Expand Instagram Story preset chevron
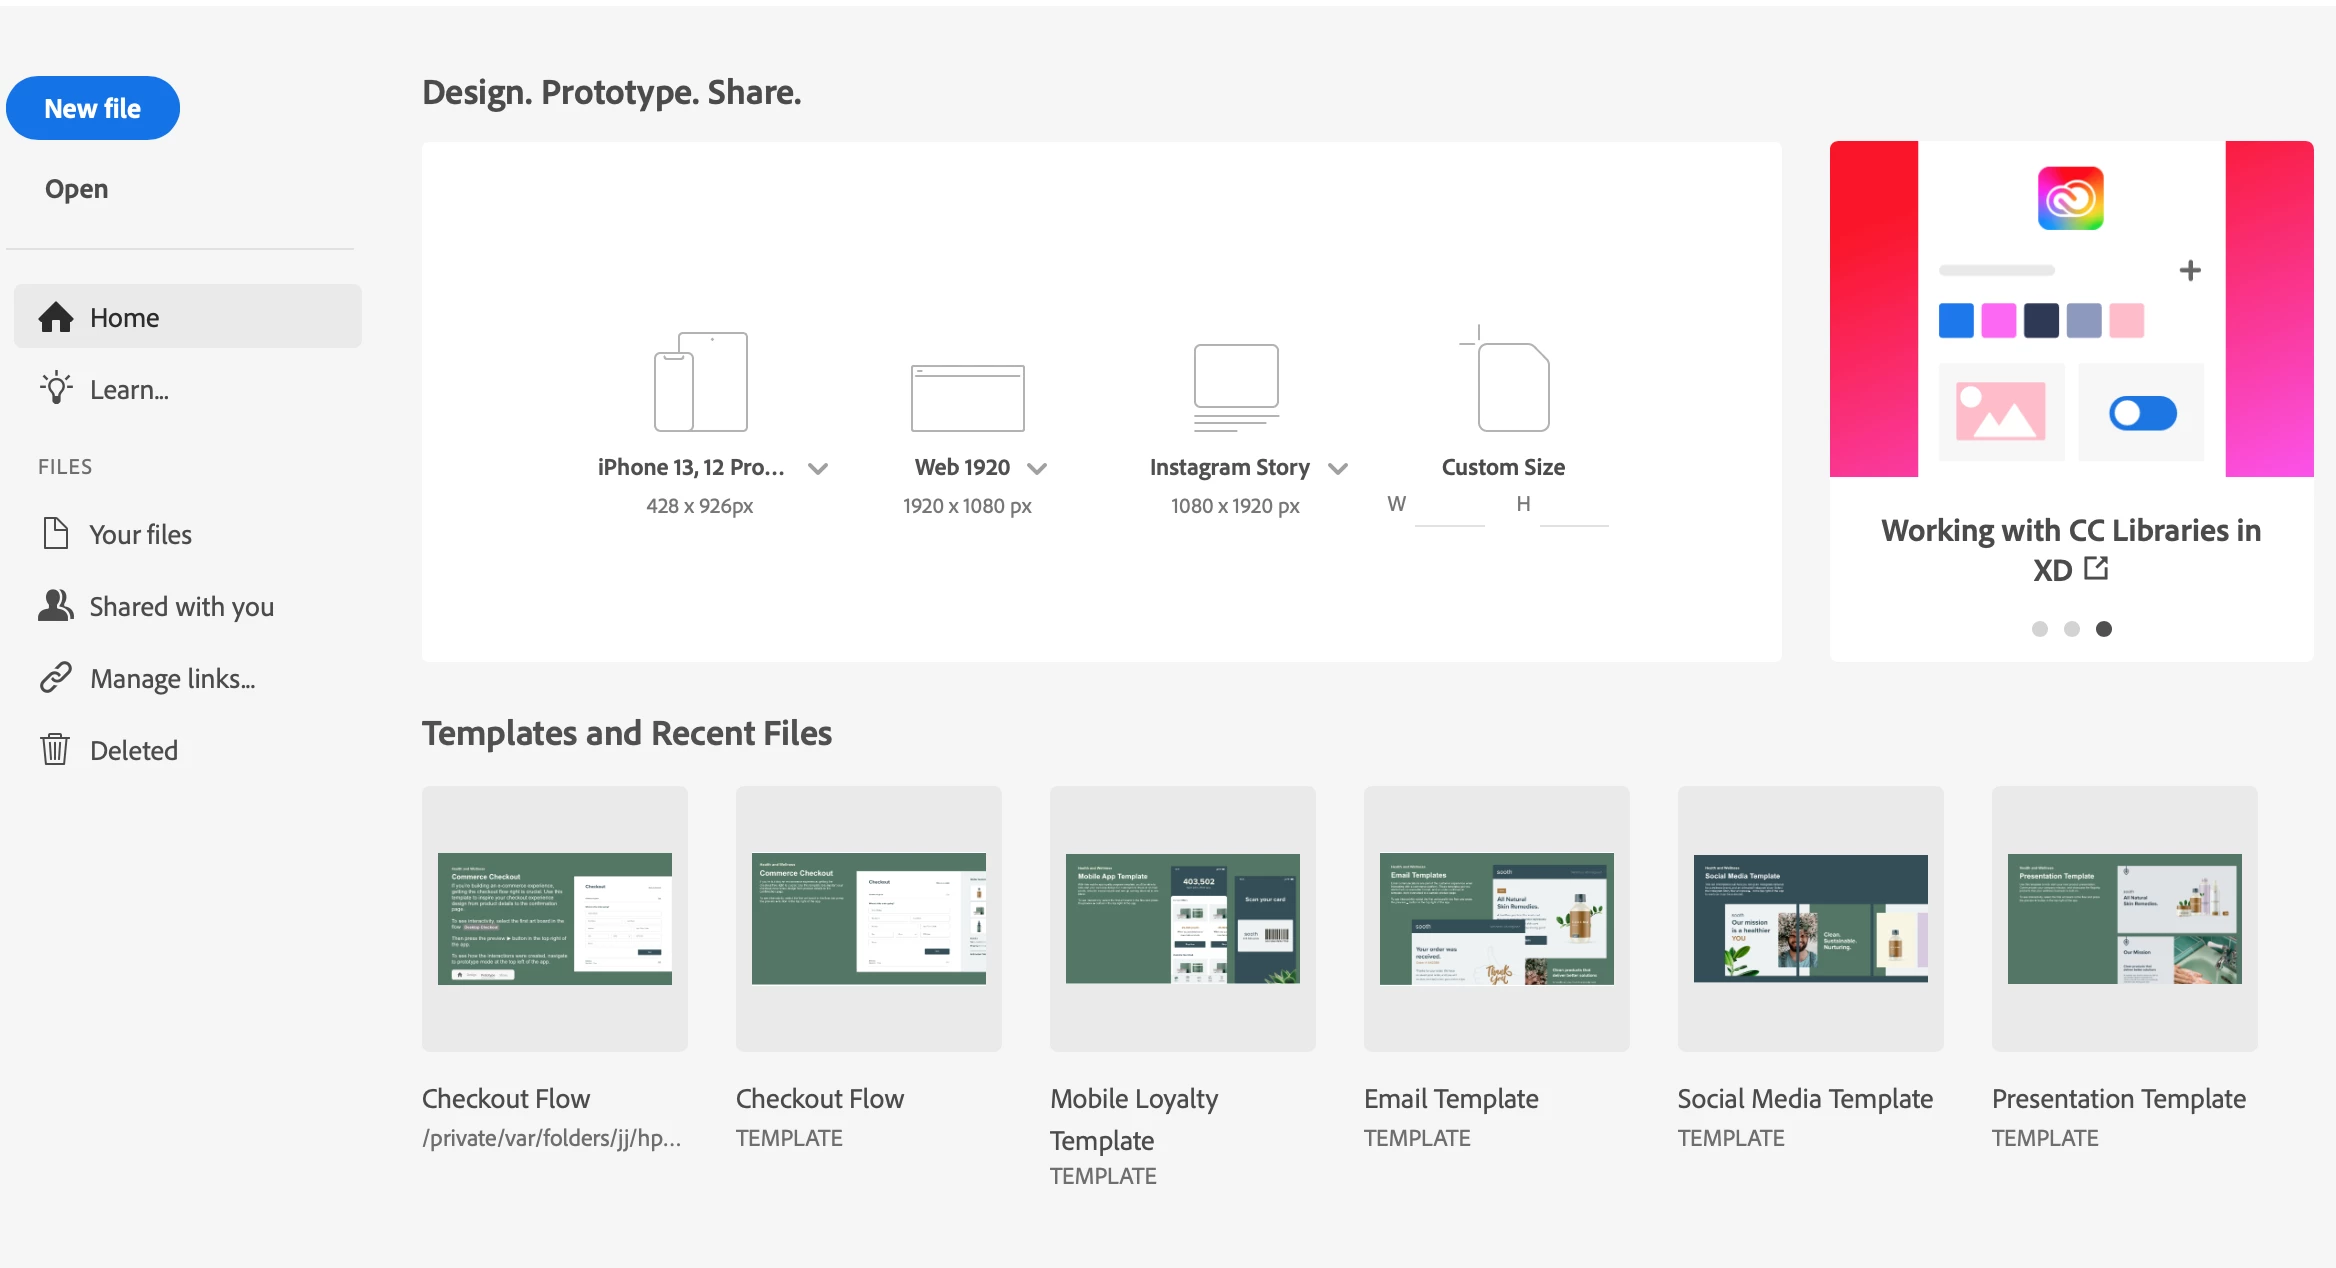 click(1338, 468)
